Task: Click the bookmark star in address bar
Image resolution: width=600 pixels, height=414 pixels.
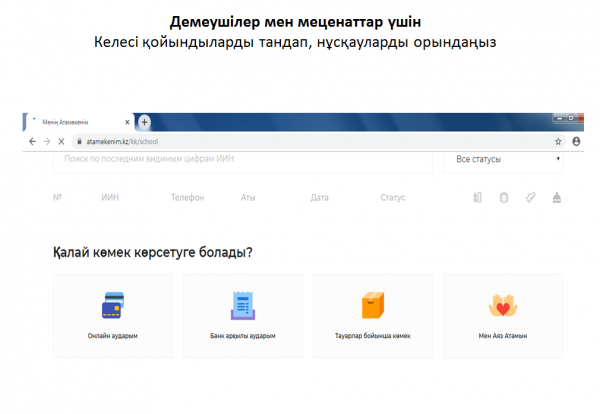Action: click(558, 142)
